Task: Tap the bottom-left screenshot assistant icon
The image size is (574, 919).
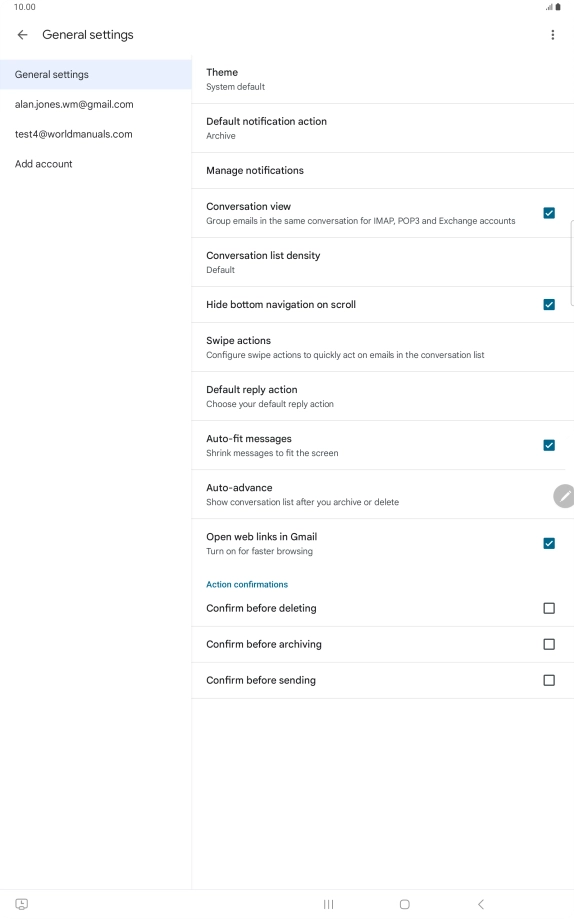Action: click(x=22, y=904)
